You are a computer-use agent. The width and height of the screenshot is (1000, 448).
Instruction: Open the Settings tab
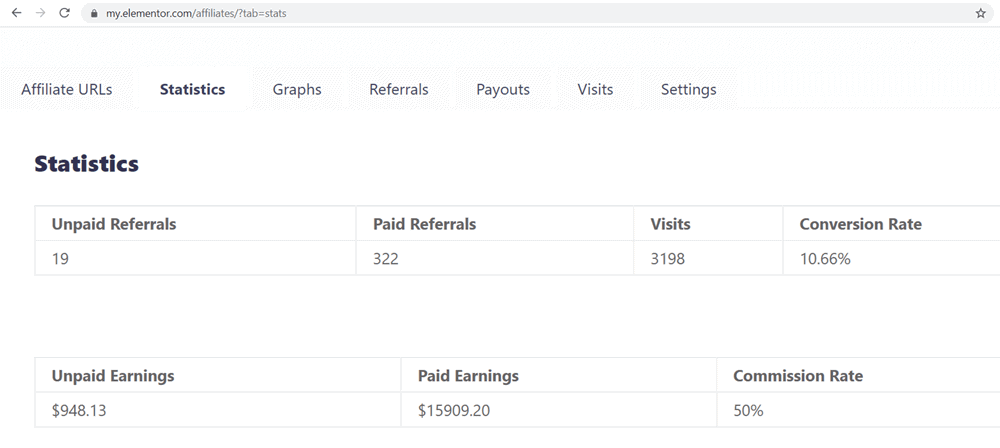[689, 89]
